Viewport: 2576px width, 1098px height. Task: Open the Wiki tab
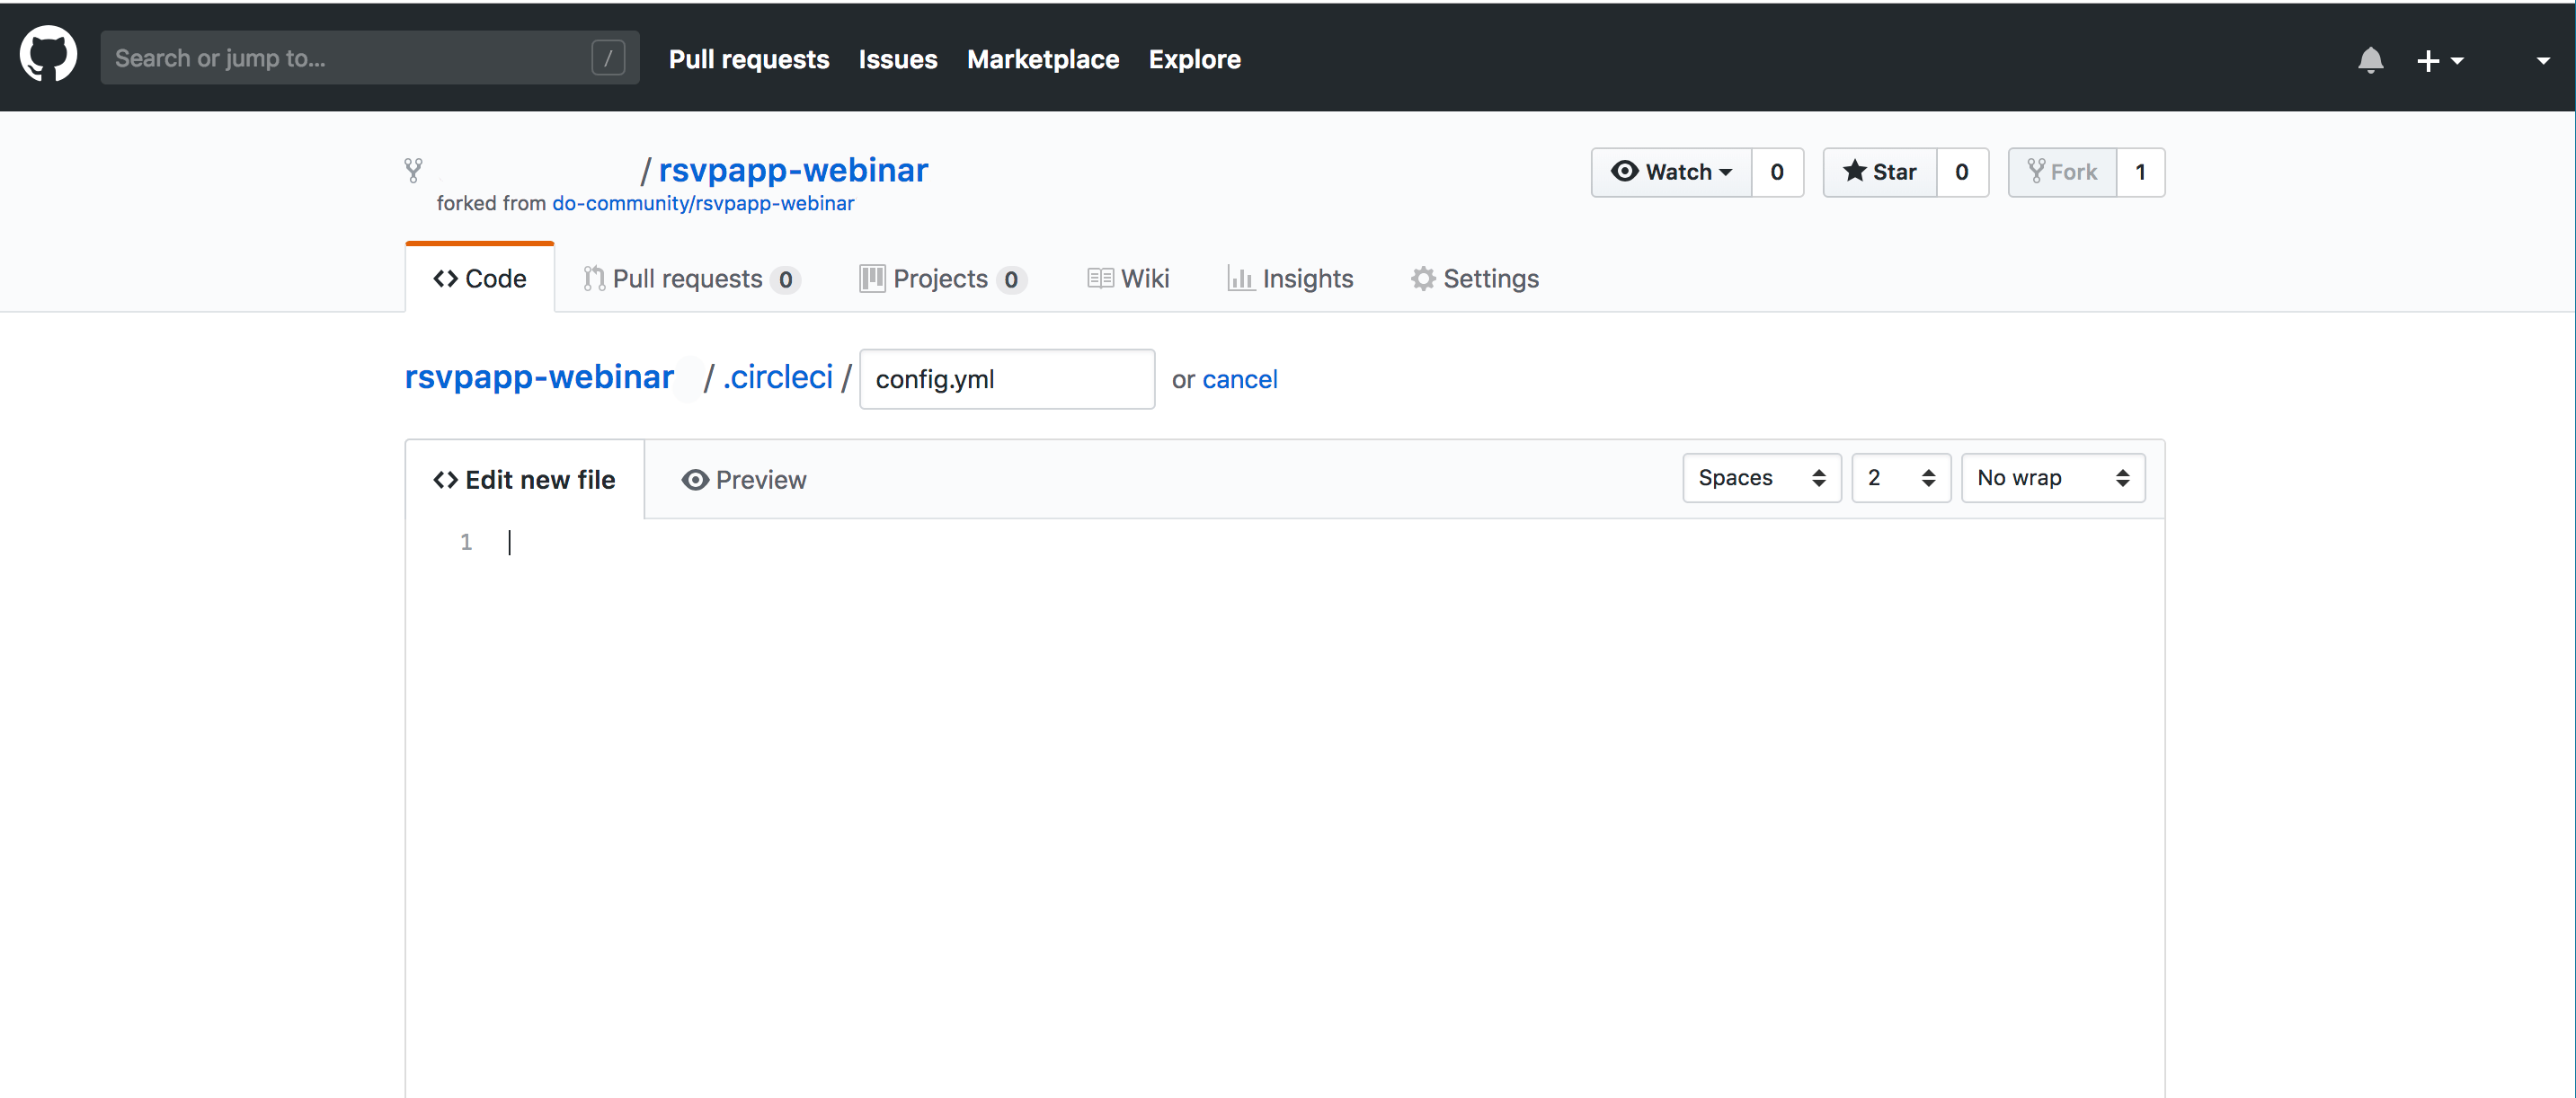(1129, 279)
